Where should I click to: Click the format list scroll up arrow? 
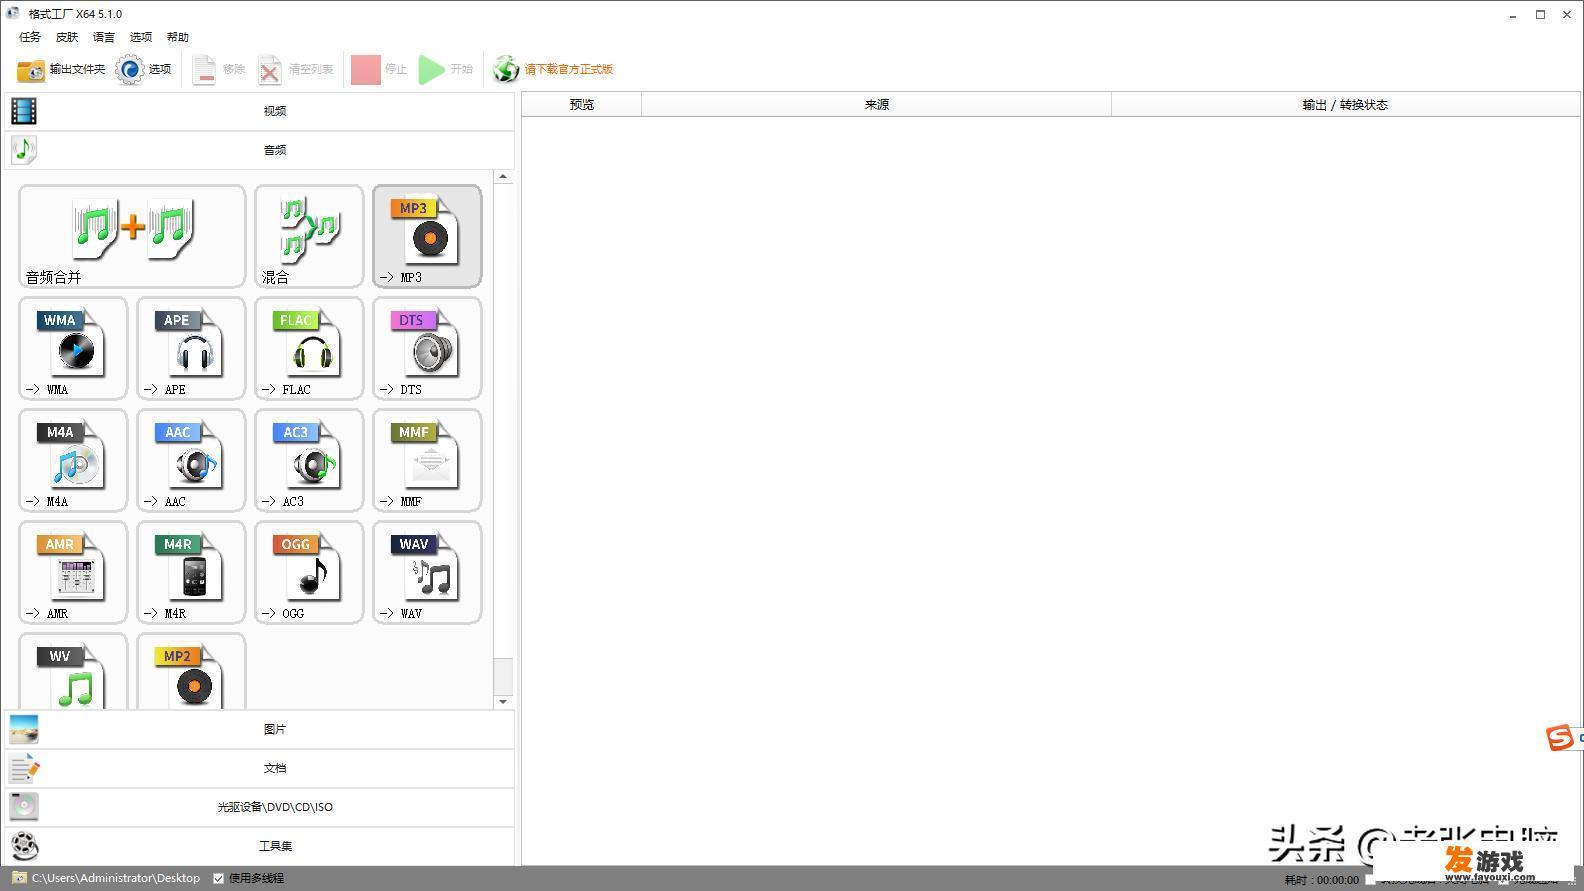tap(503, 177)
